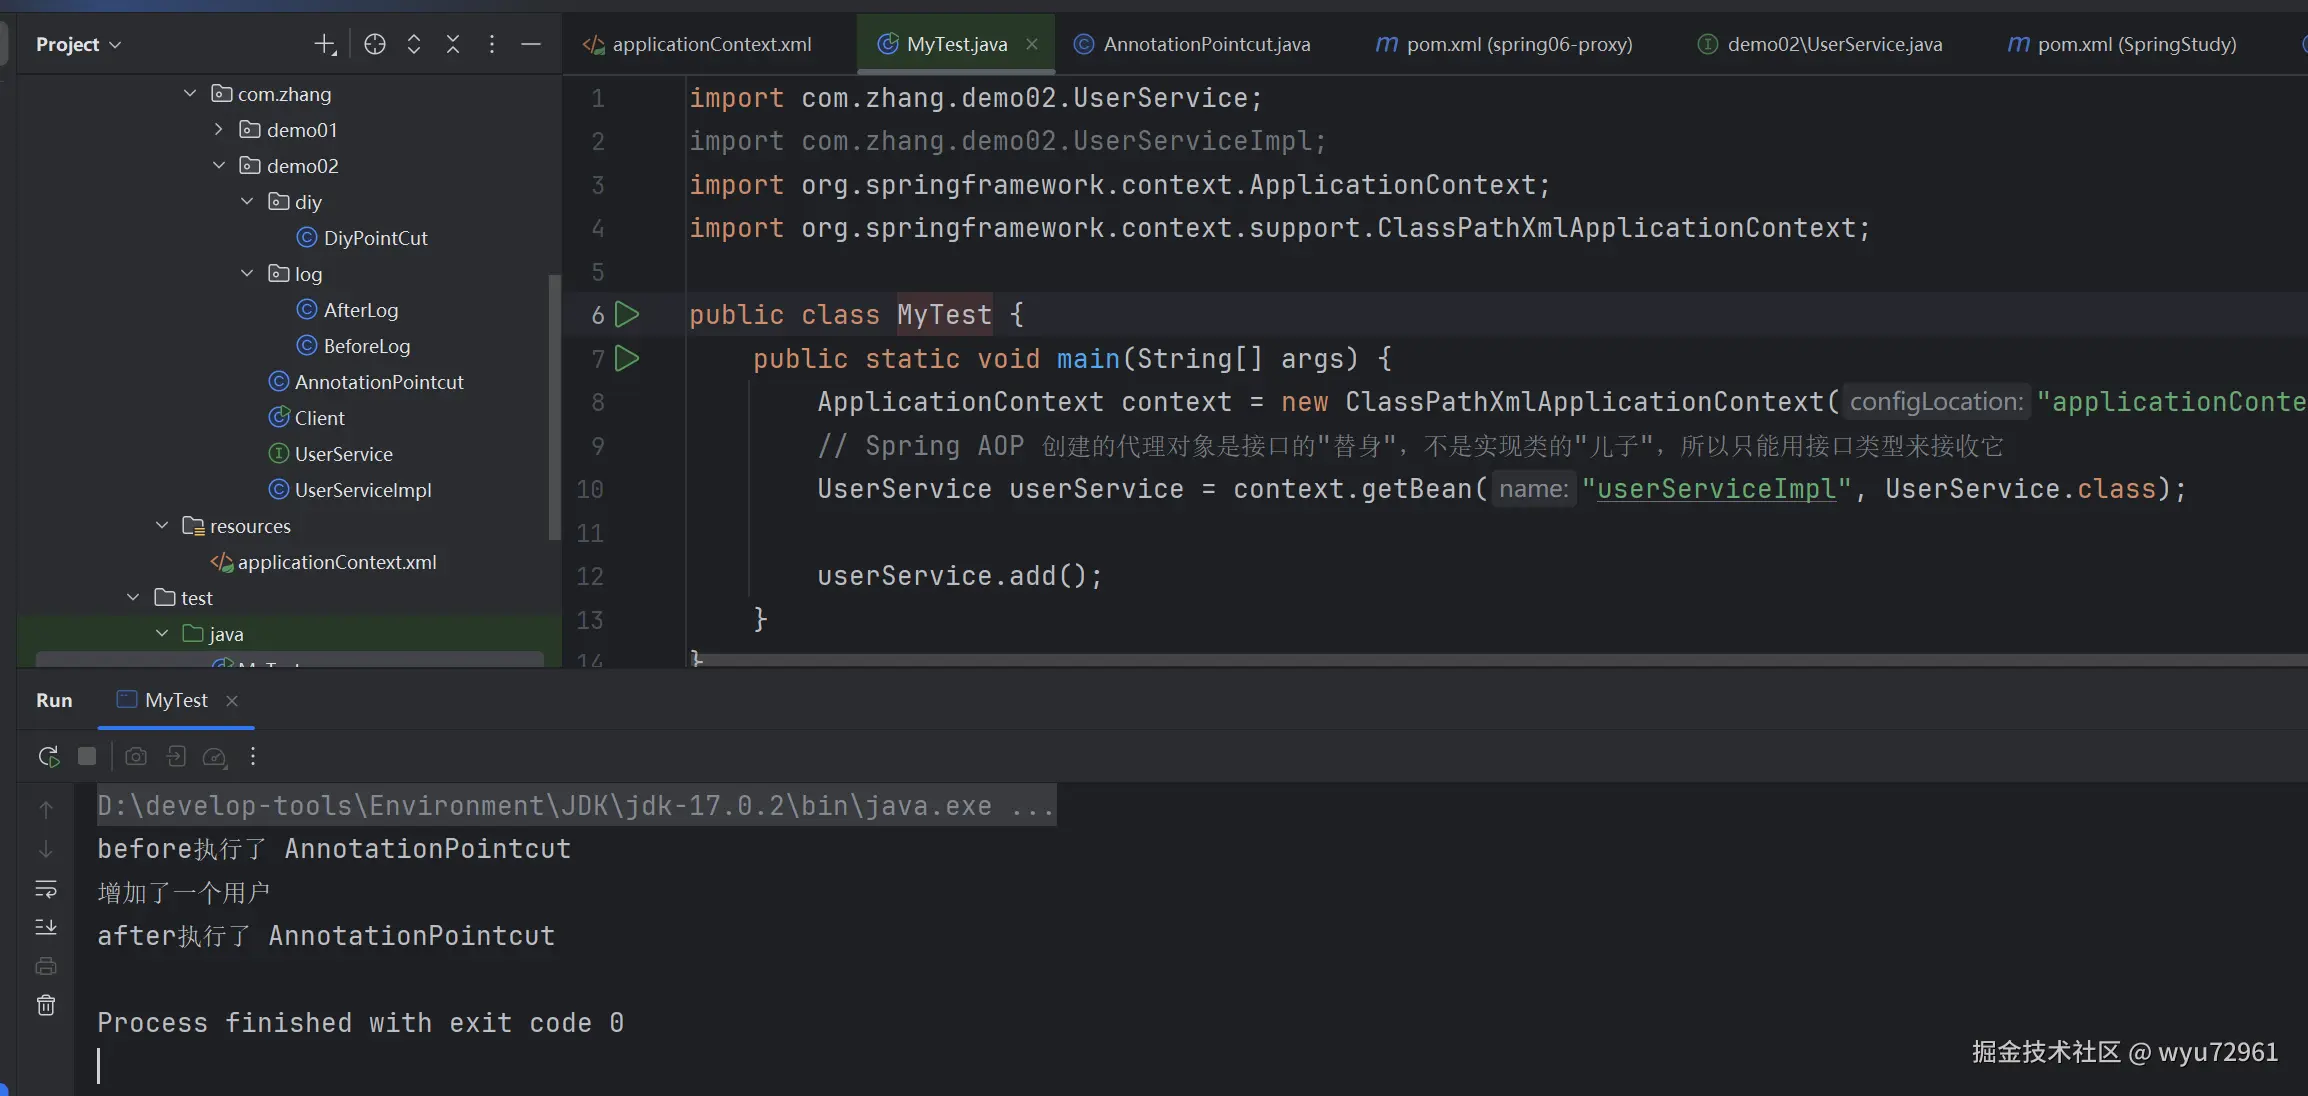Image resolution: width=2308 pixels, height=1096 pixels.
Task: Toggle scroll to end of console
Action: (x=46, y=928)
